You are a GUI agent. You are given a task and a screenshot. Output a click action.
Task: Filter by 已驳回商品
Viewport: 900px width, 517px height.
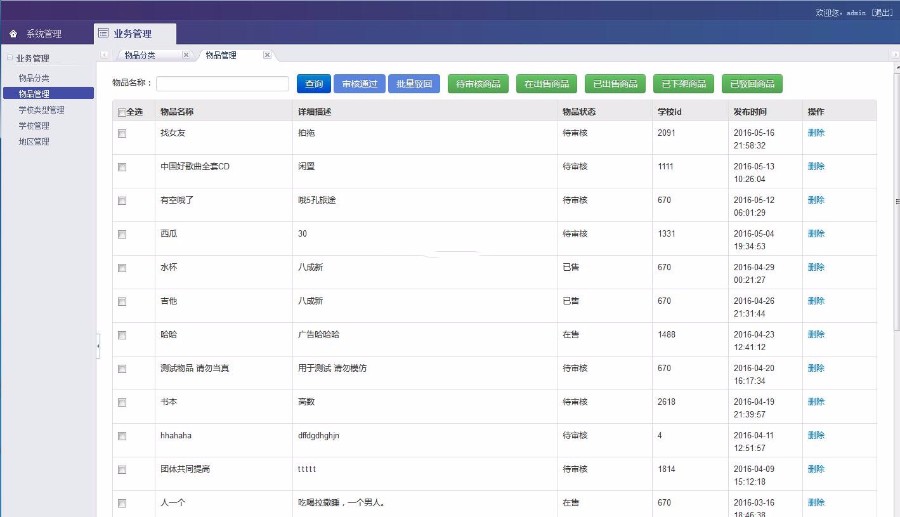[752, 84]
